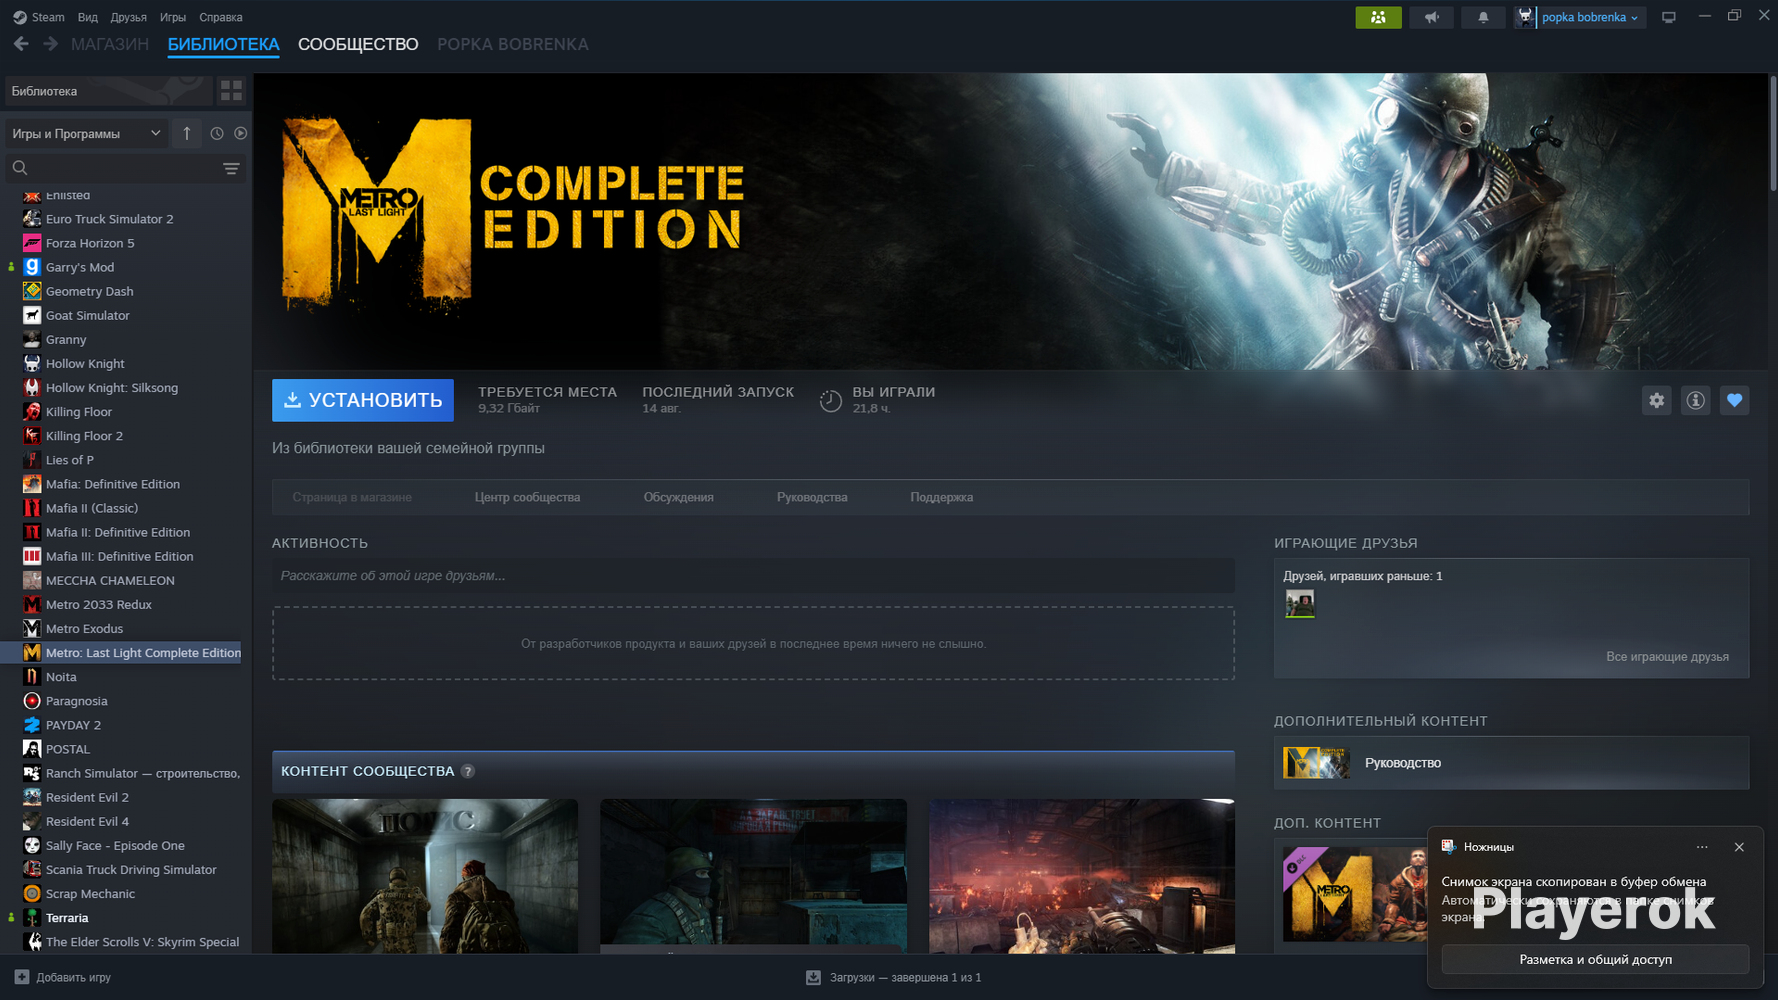Viewport: 1778px width, 1000px height.
Task: Open the Друзья menu
Action: 129,17
